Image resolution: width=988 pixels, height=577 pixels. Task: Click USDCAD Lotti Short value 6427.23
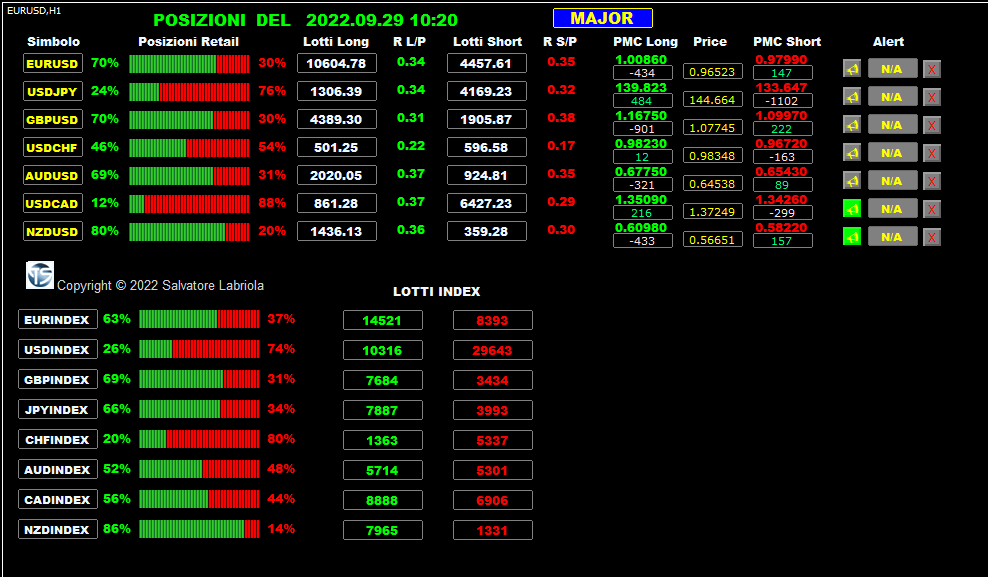(x=486, y=203)
